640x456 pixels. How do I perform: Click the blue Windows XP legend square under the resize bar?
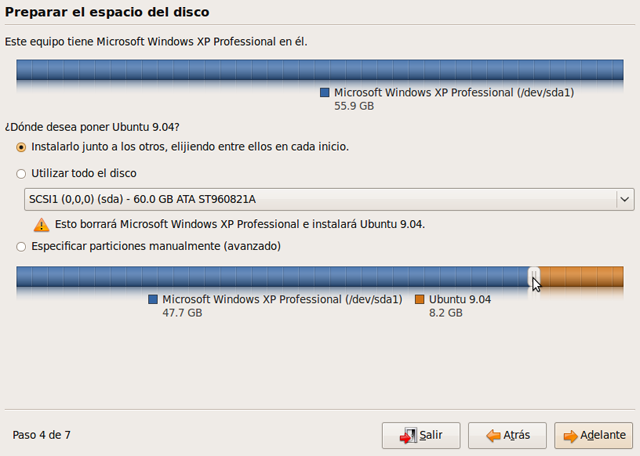pos(153,299)
